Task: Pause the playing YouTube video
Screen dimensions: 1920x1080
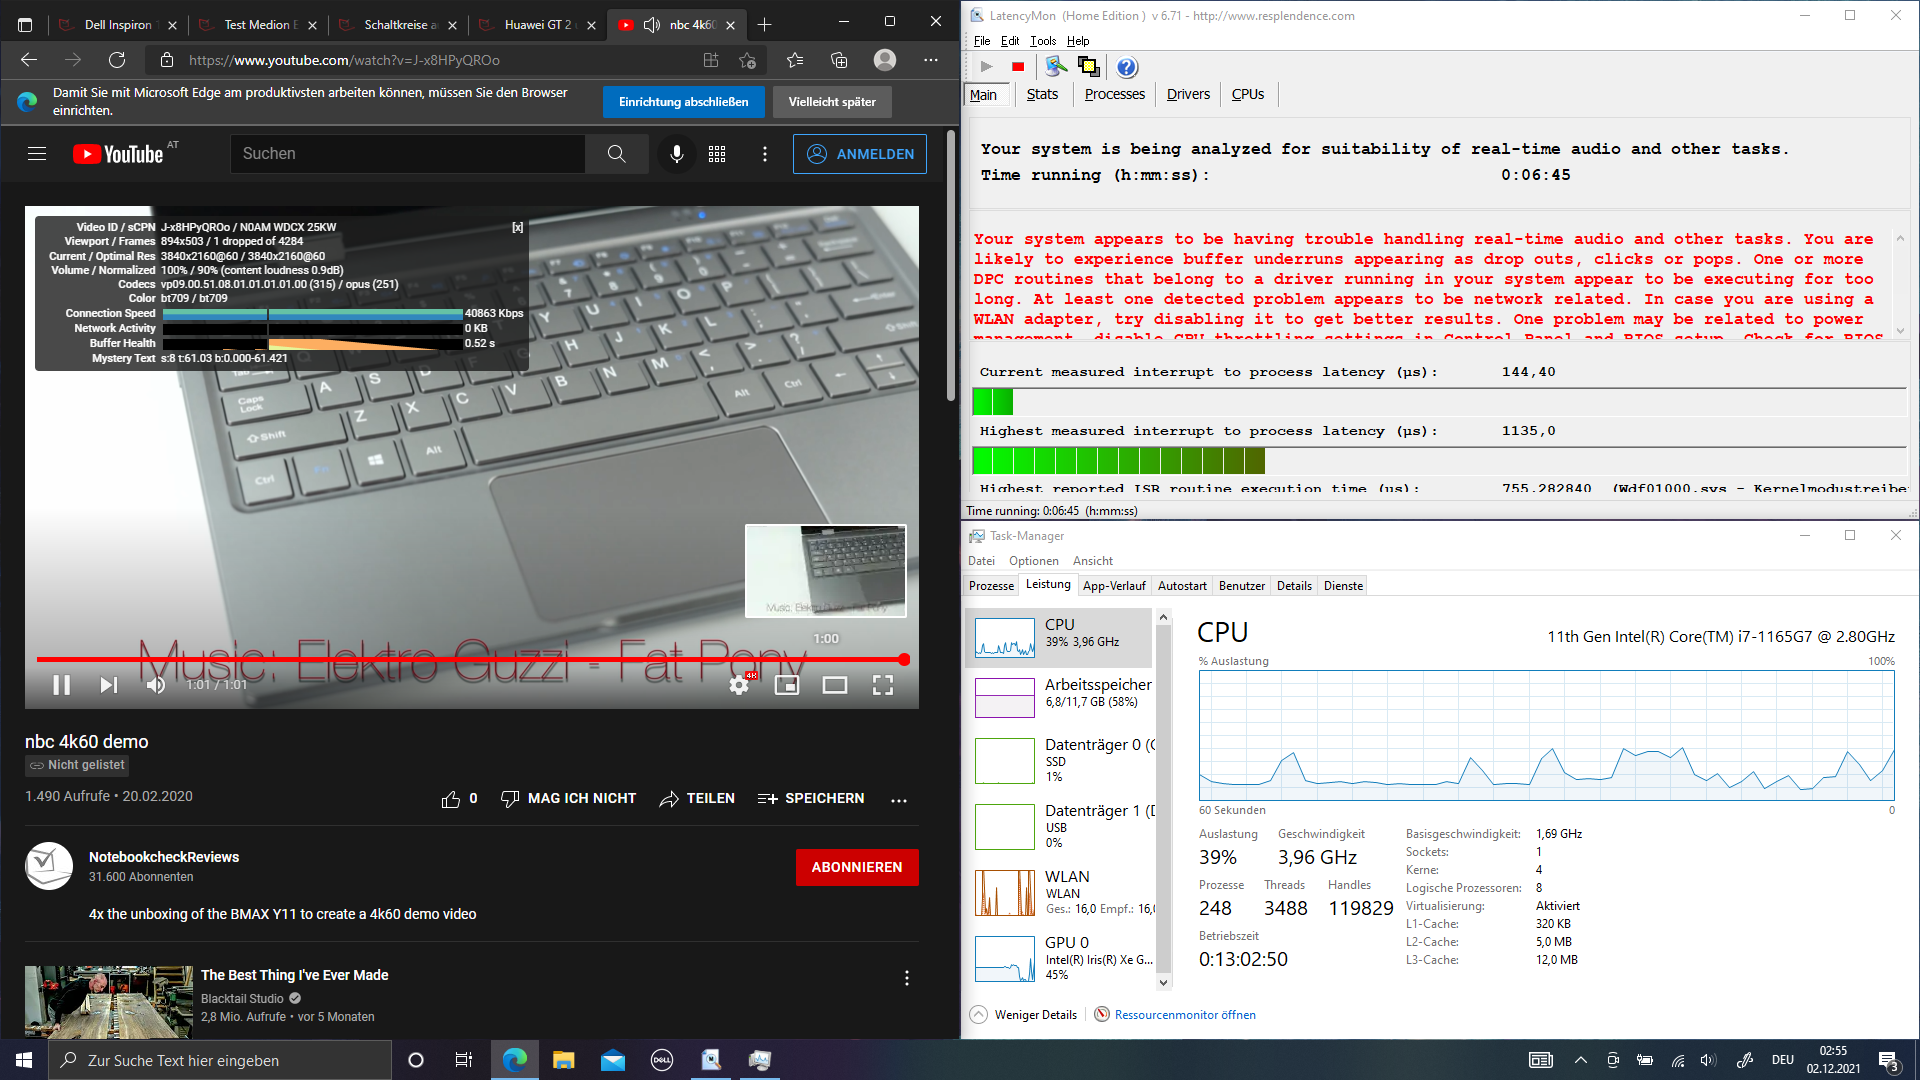Action: point(61,685)
